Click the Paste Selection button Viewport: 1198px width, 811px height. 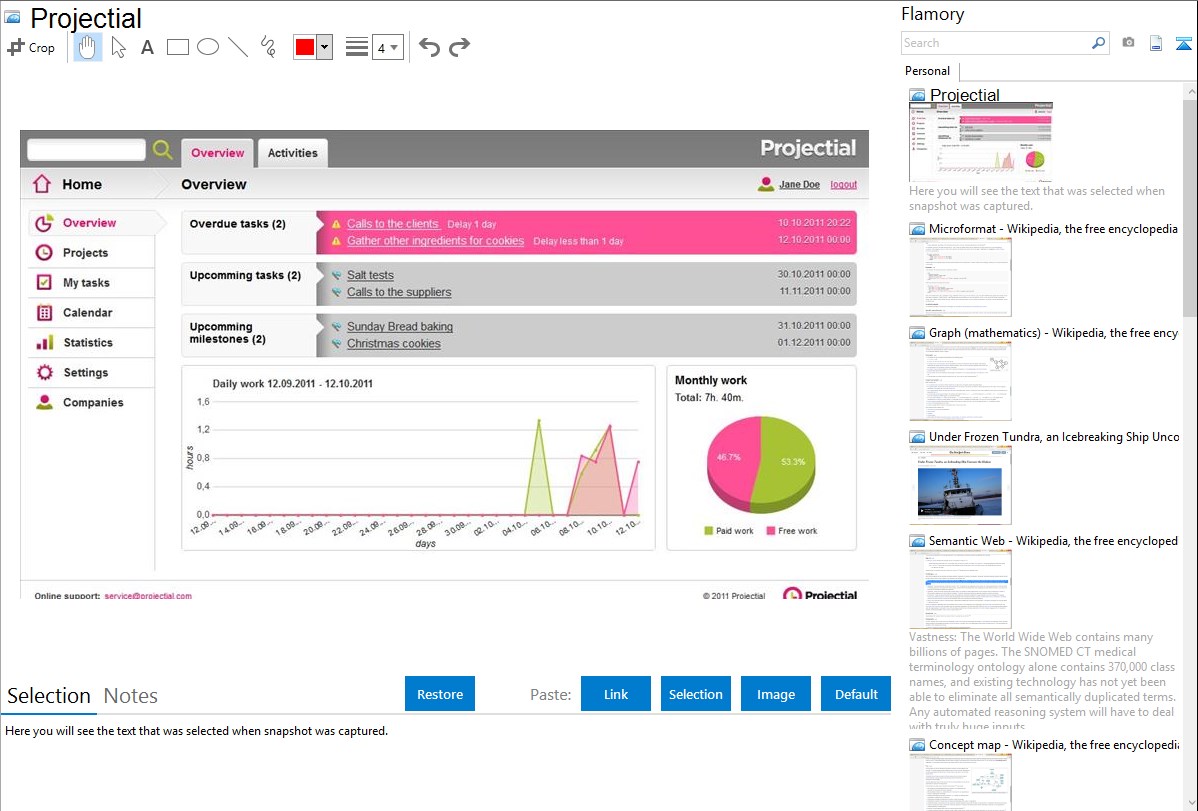(x=695, y=694)
